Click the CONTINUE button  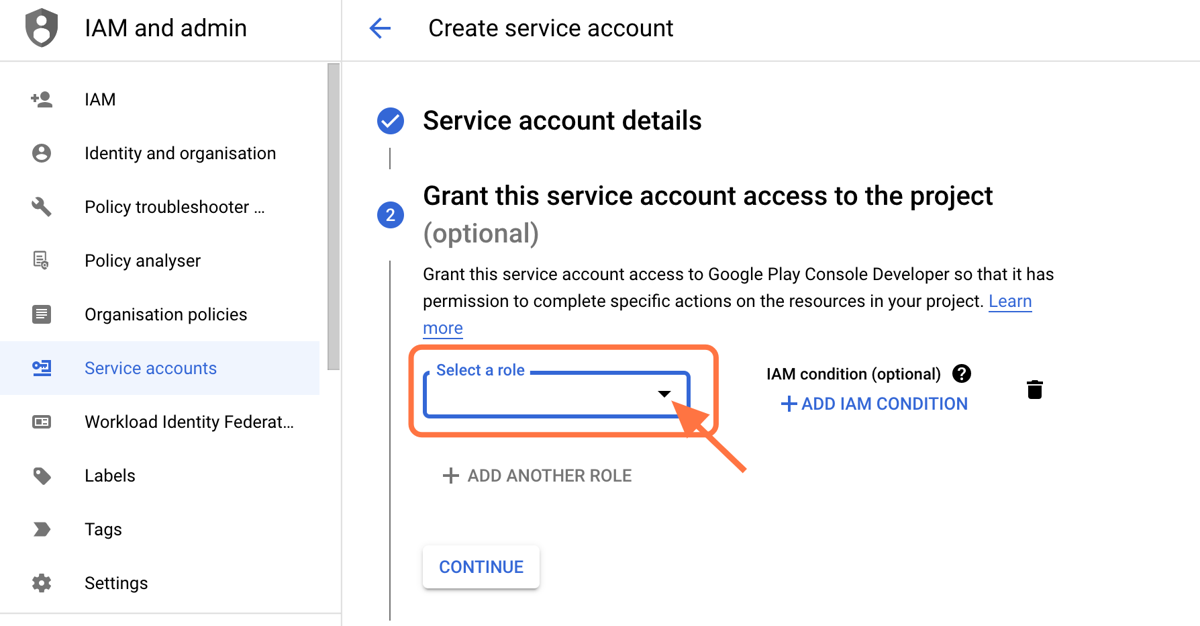coord(481,567)
